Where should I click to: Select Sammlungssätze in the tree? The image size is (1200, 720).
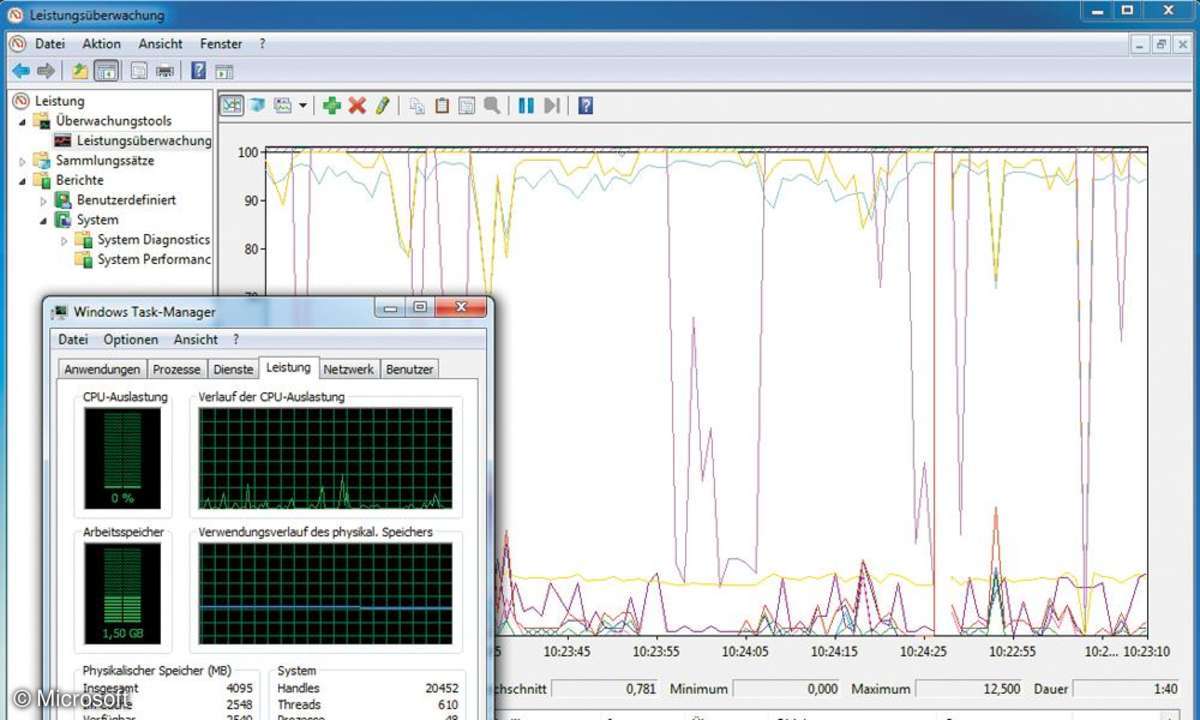[105, 160]
